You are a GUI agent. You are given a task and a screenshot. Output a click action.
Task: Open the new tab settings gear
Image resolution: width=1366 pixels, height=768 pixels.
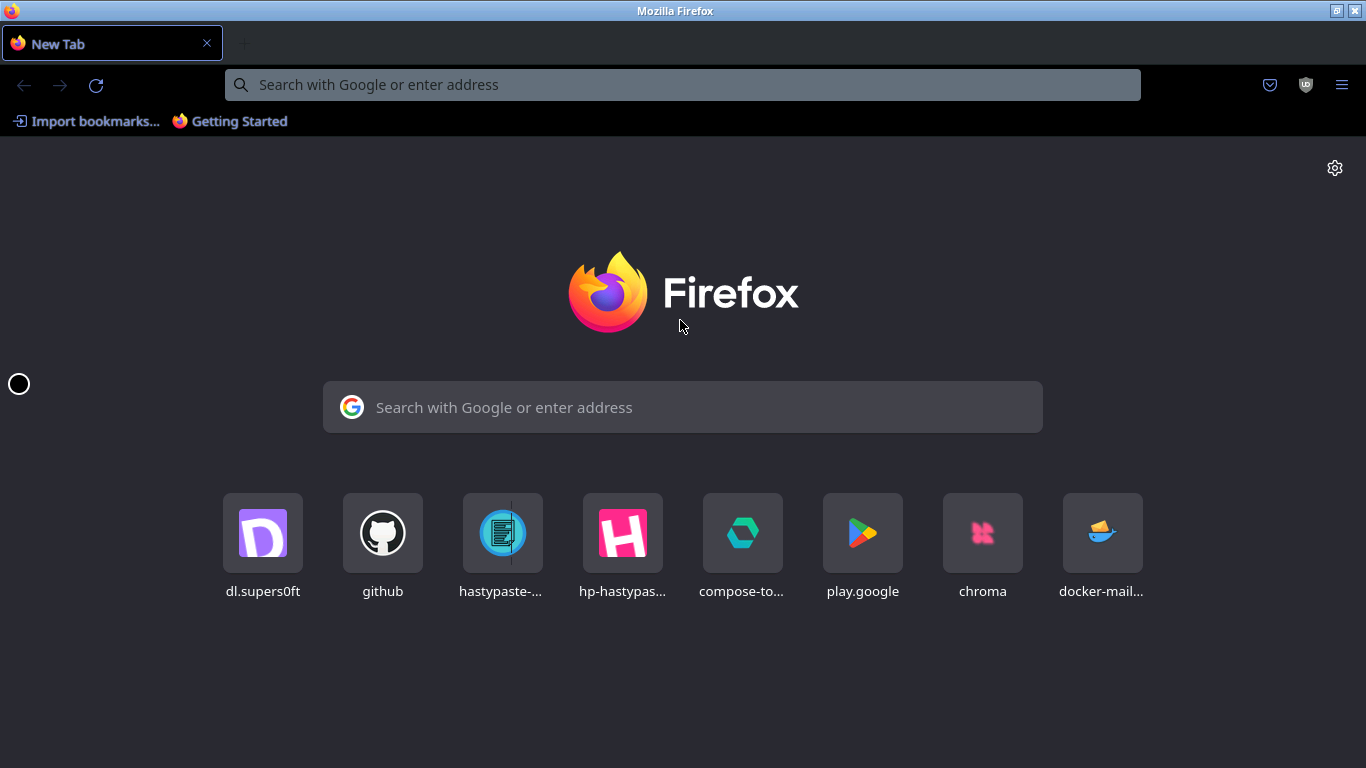pyautogui.click(x=1335, y=168)
